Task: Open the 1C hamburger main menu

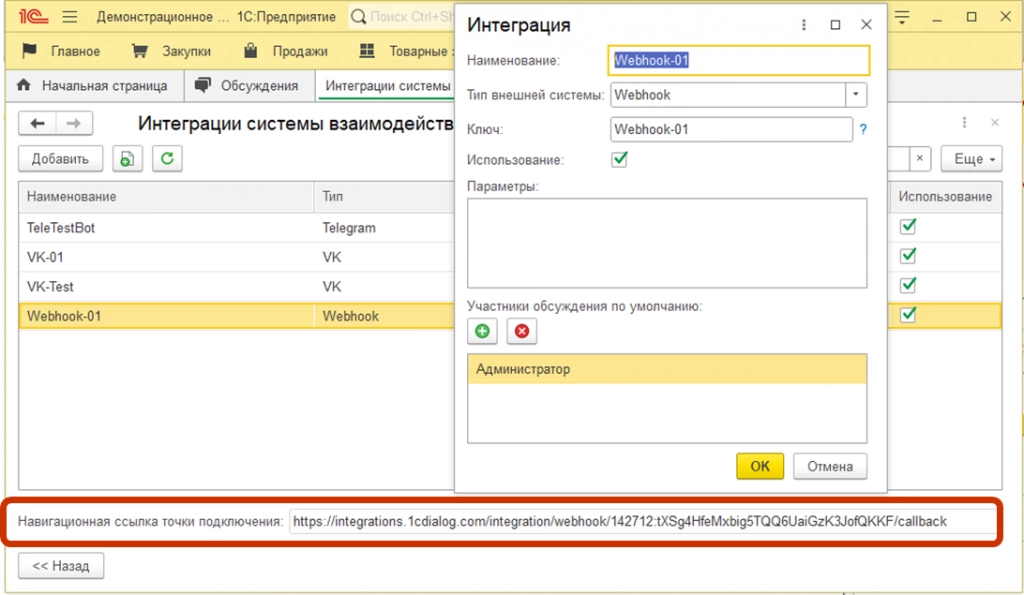Action: 70,17
